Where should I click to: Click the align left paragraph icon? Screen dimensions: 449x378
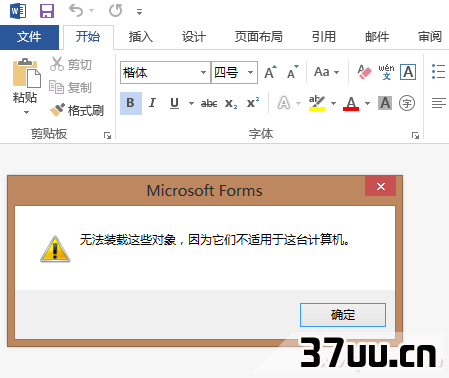click(439, 103)
